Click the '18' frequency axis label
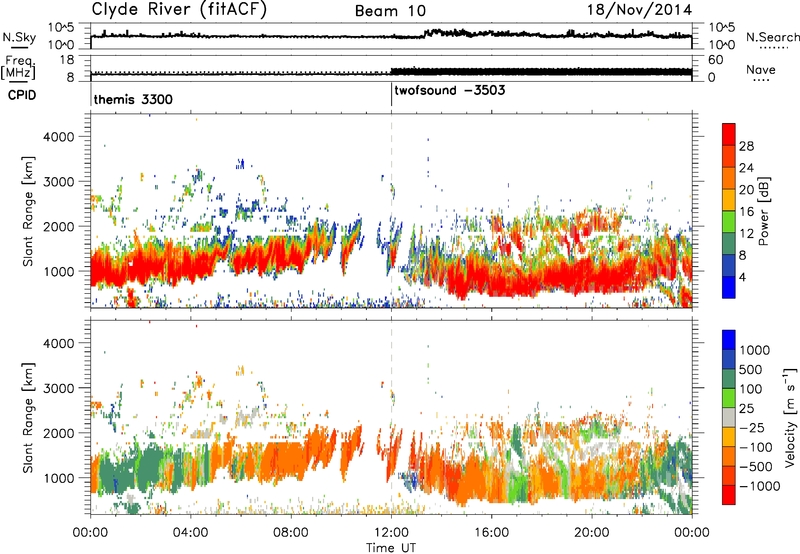800x554 pixels. coord(67,60)
